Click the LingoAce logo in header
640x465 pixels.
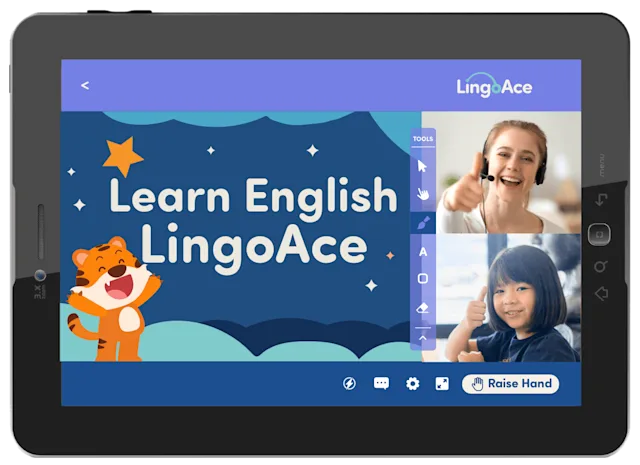(494, 85)
